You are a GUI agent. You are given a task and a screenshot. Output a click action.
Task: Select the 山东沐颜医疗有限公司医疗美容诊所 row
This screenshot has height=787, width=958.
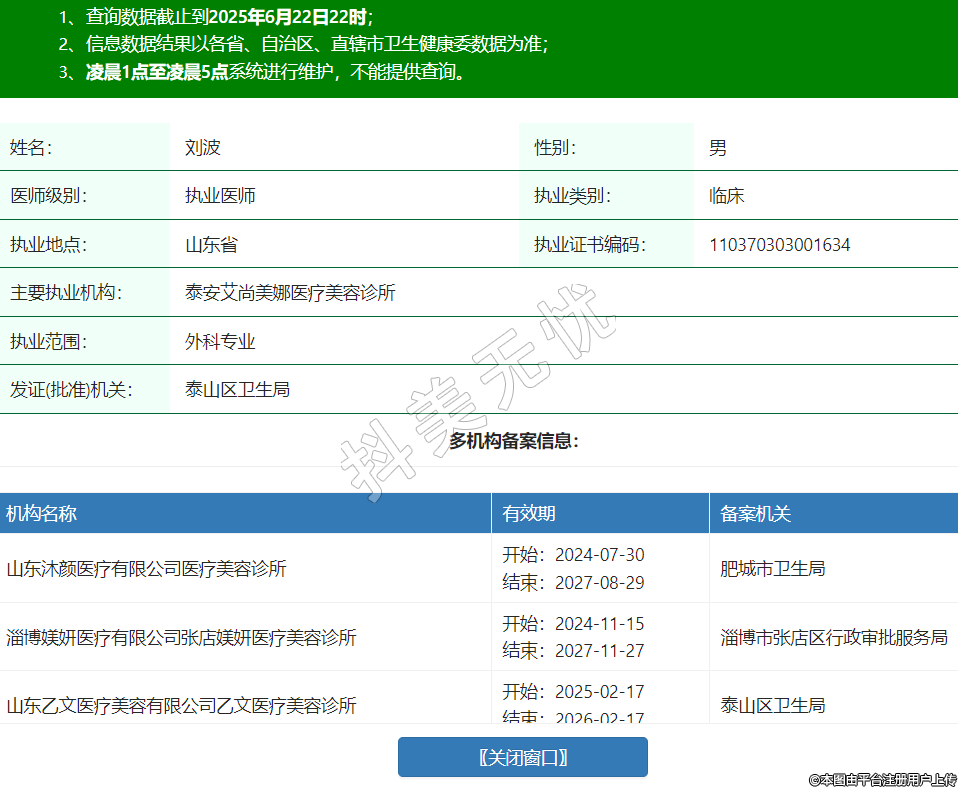147,569
